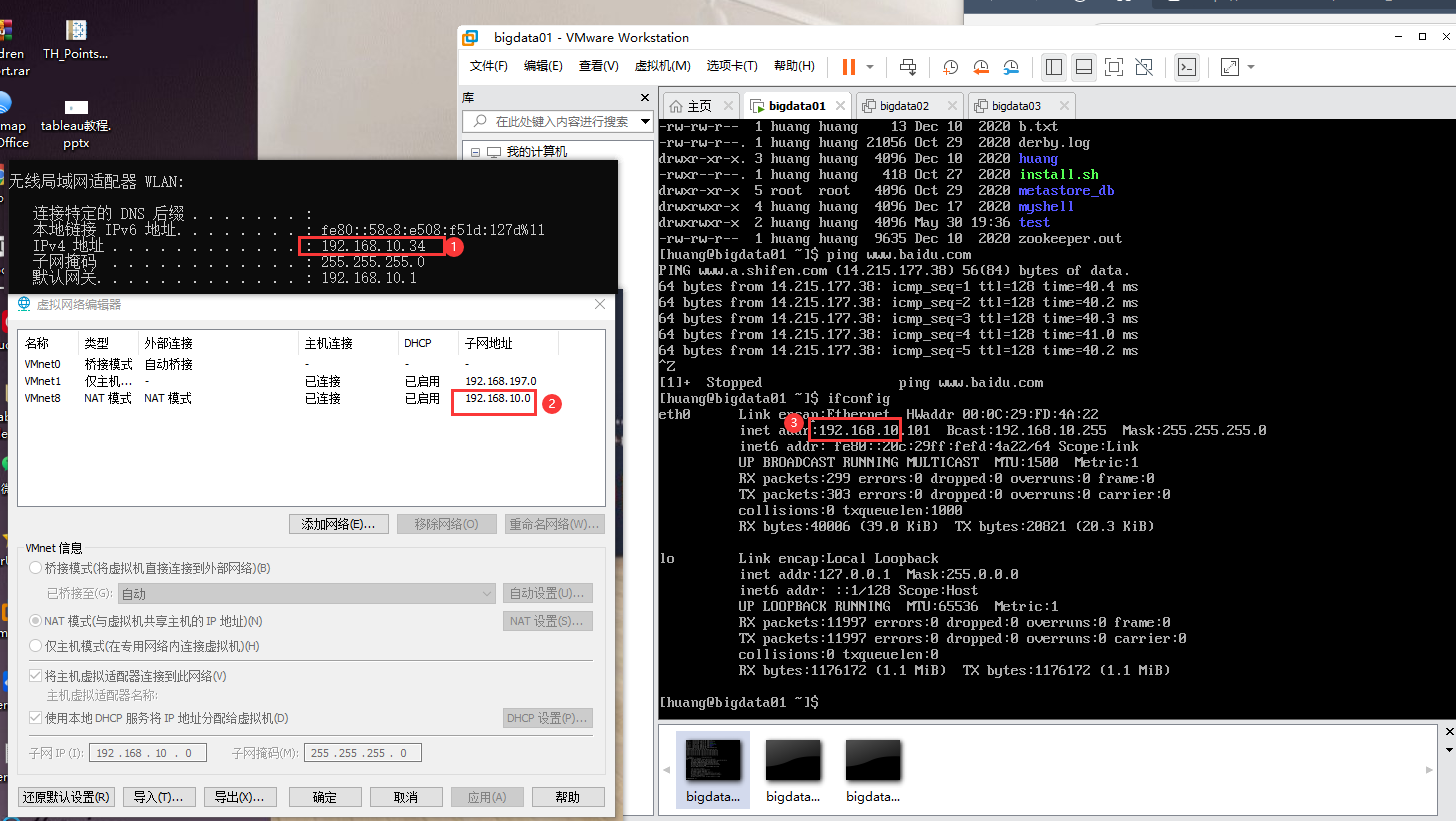Open the dropdown arrow next to the pause button
Screen dimensions: 1456x821
pos(870,67)
